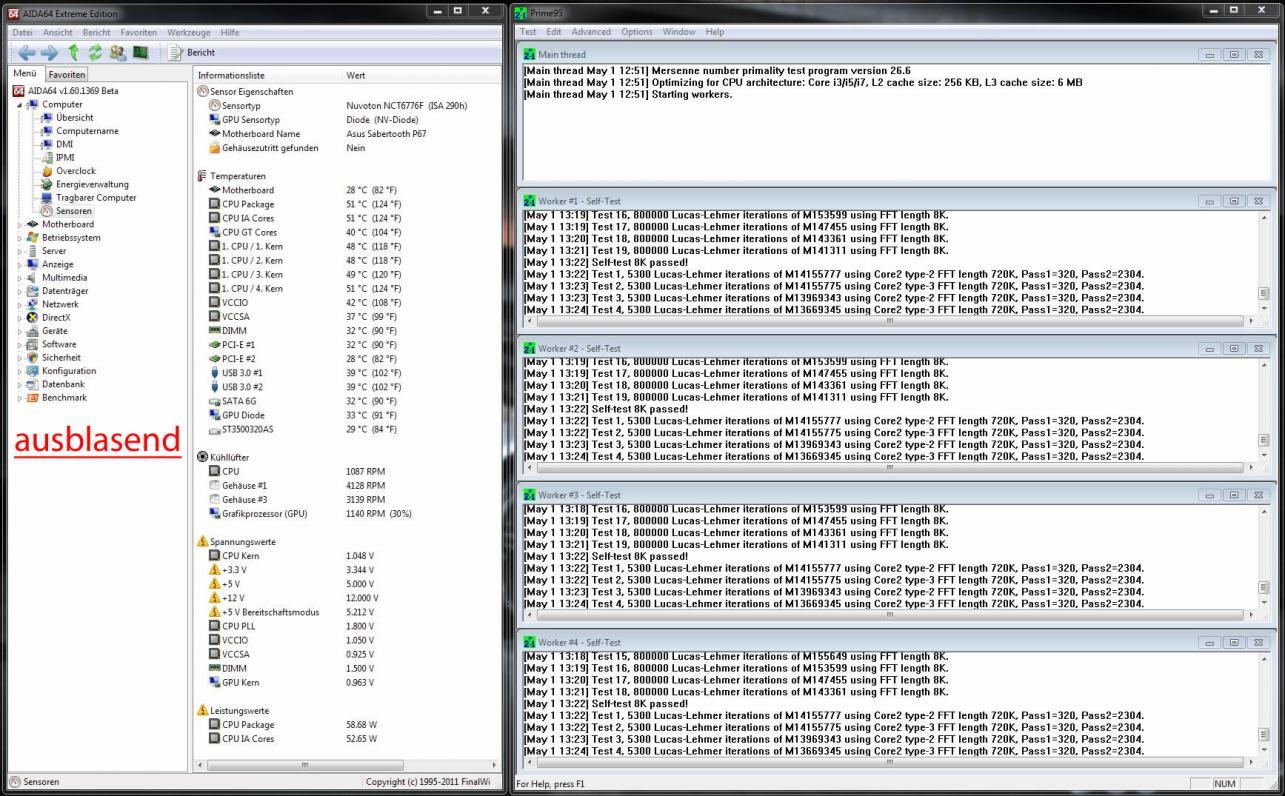Select the CPU Package temperature row

pyautogui.click(x=346, y=204)
